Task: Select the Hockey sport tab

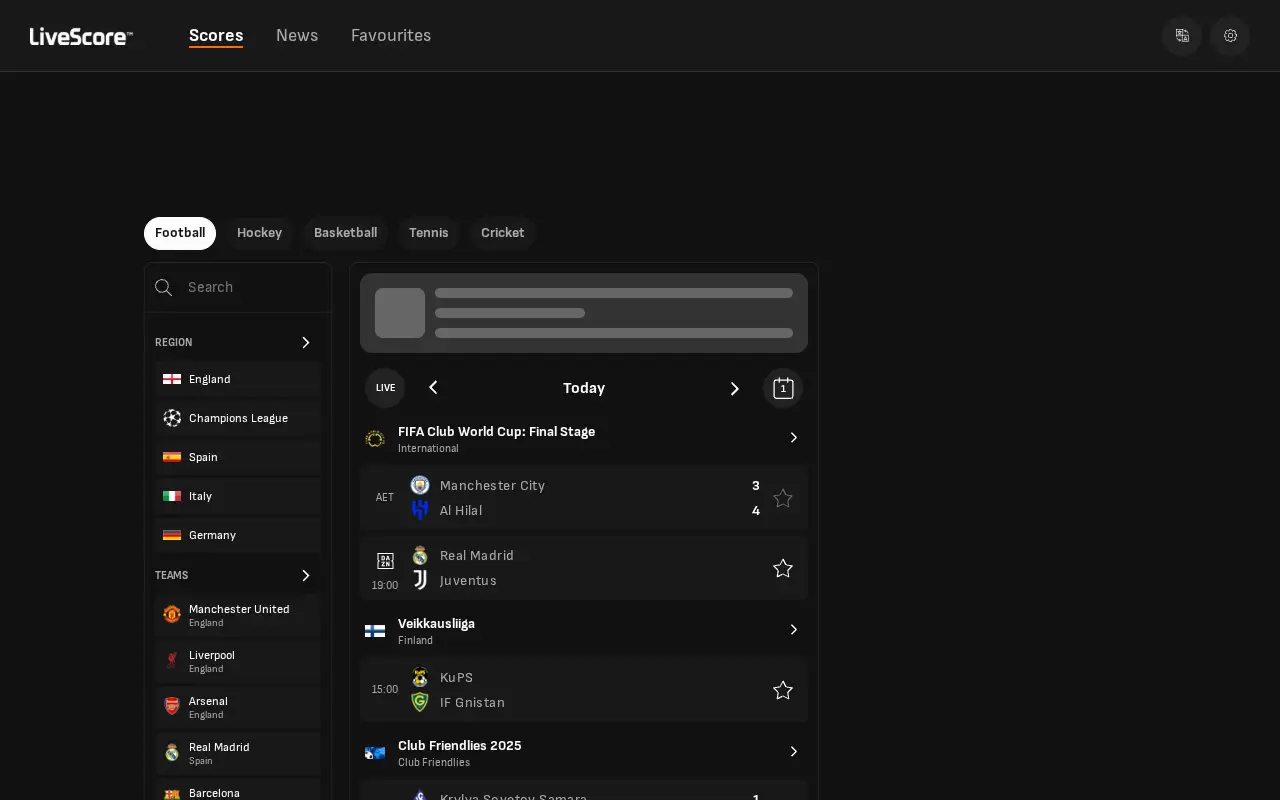Action: [259, 233]
